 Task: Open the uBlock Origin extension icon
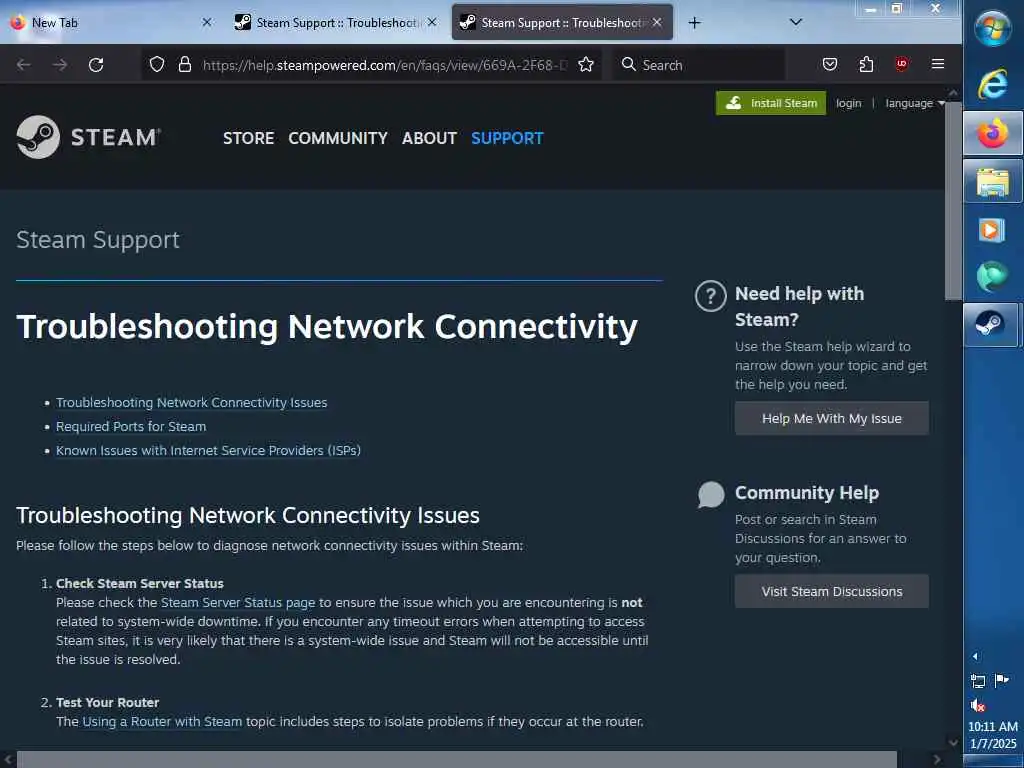point(902,63)
